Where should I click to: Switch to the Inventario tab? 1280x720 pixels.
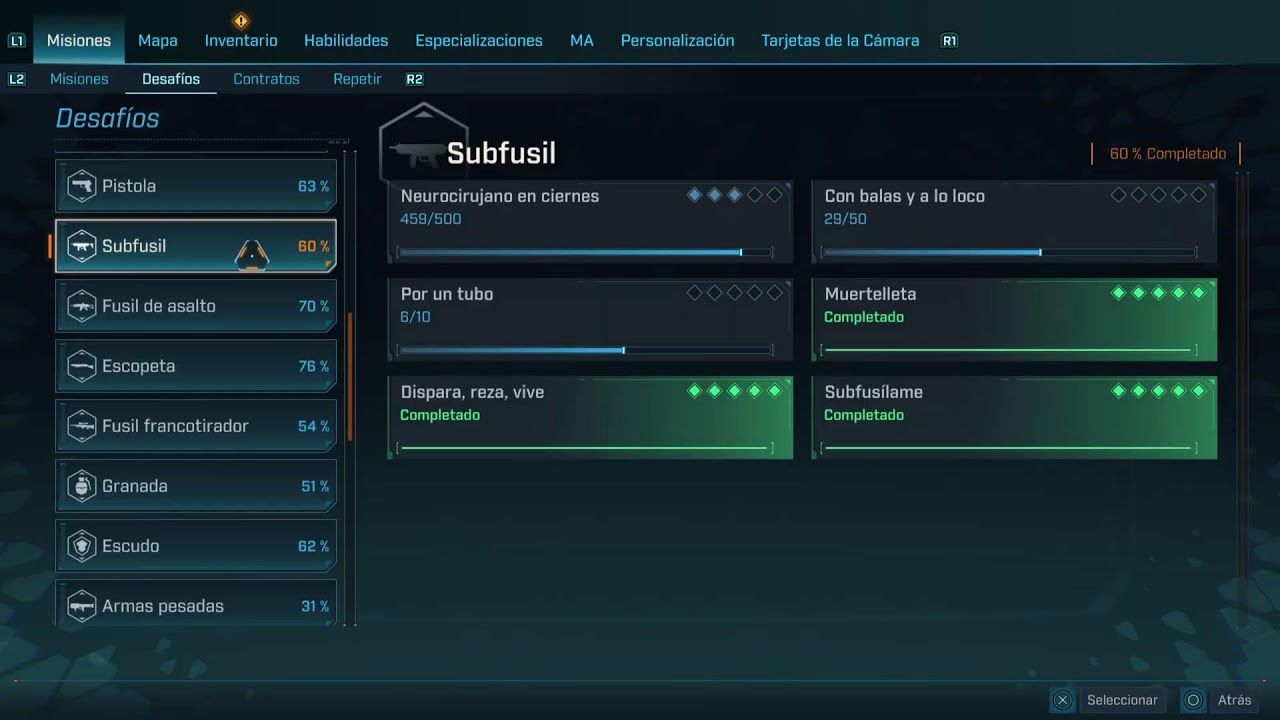pos(241,41)
